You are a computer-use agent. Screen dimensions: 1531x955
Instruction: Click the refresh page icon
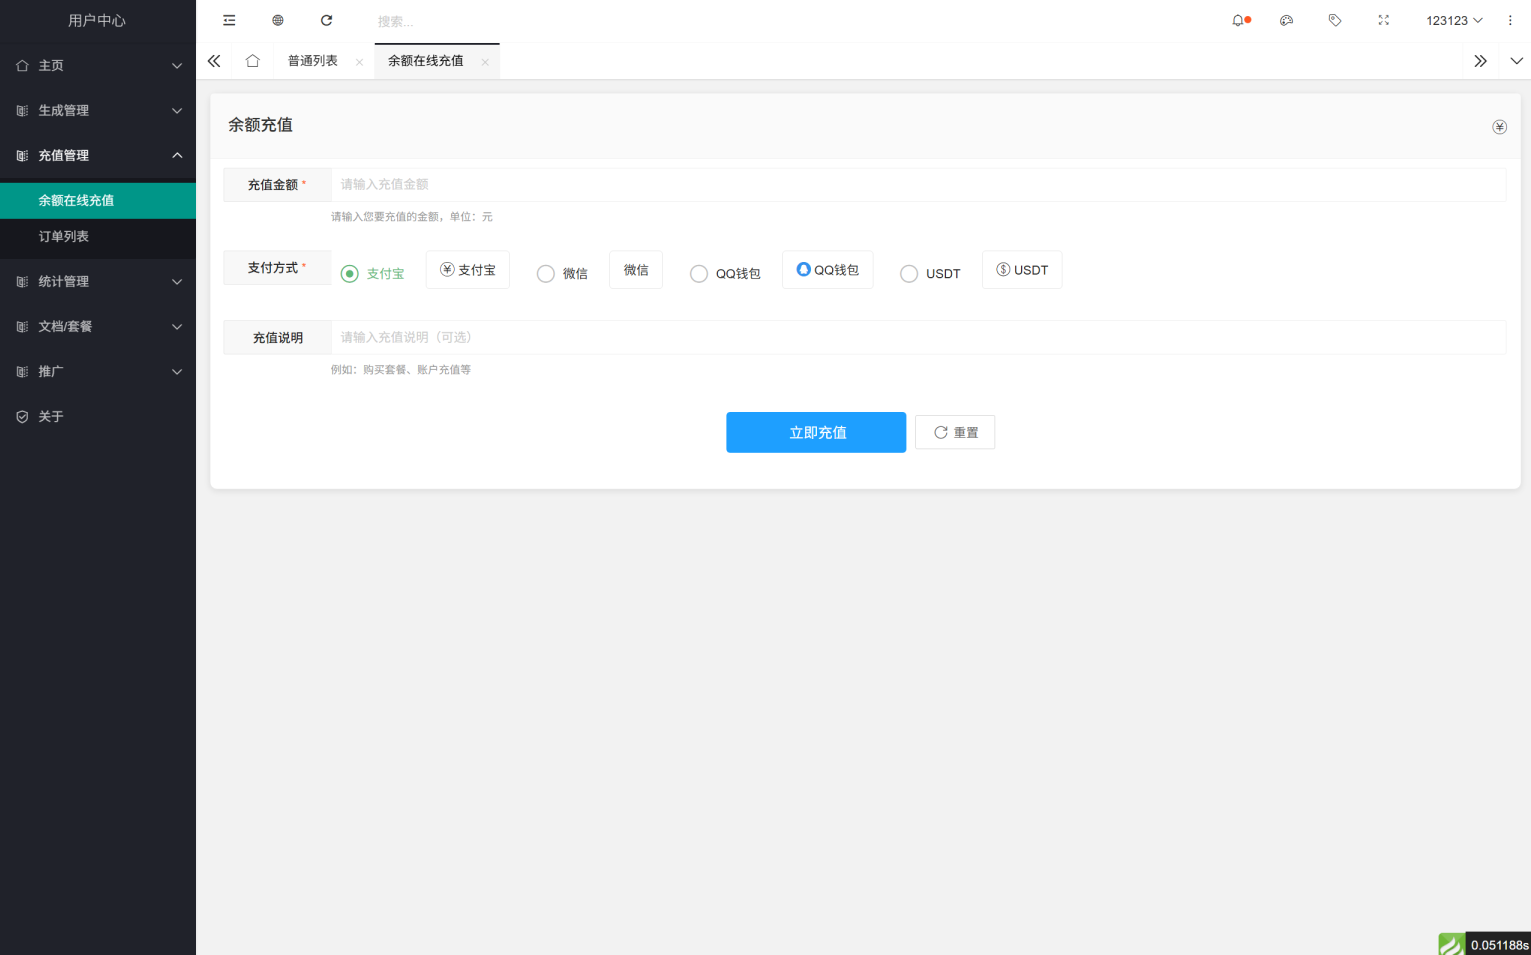tap(326, 20)
